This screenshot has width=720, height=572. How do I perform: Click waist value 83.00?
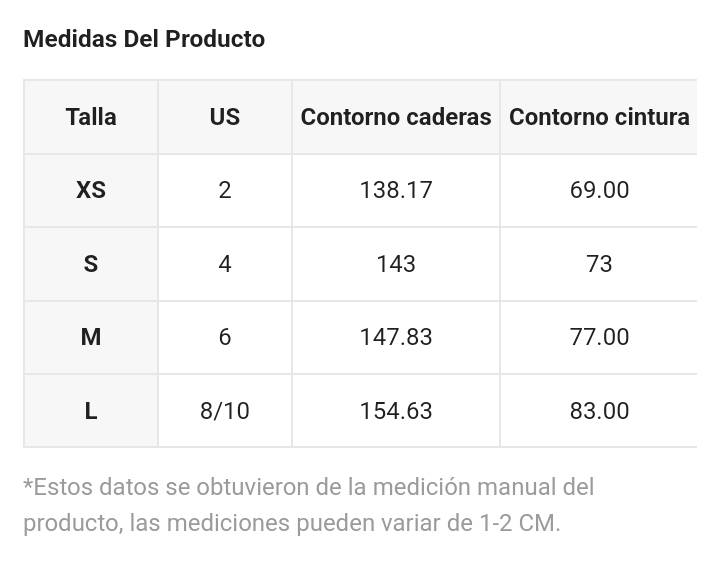599,411
